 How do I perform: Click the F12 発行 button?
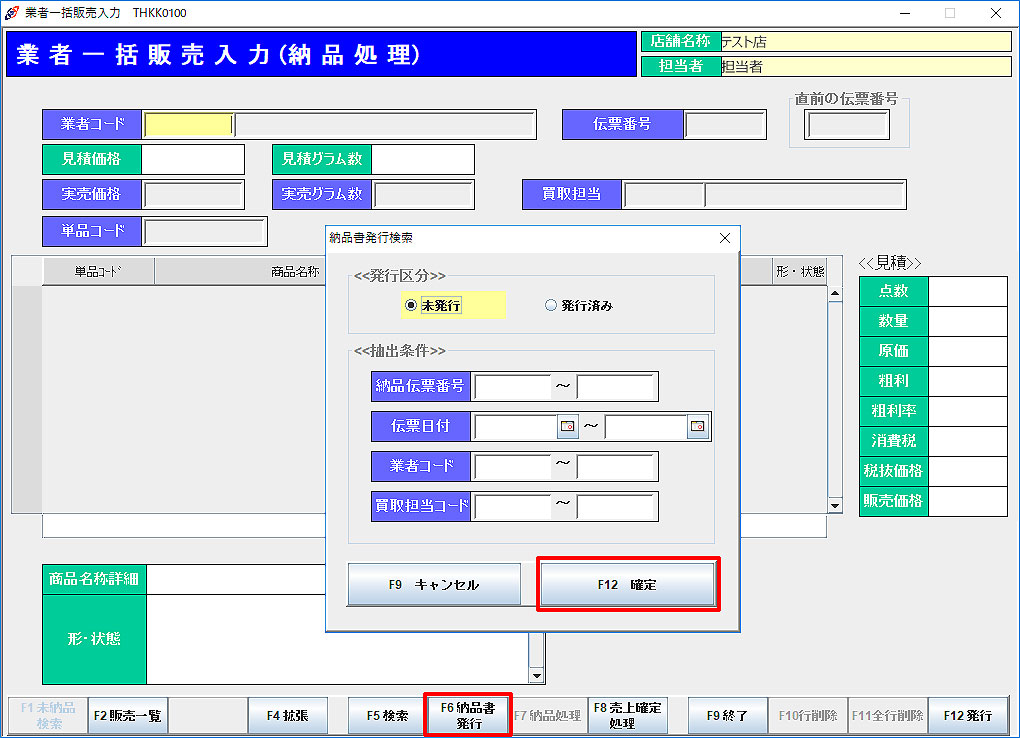pos(968,716)
